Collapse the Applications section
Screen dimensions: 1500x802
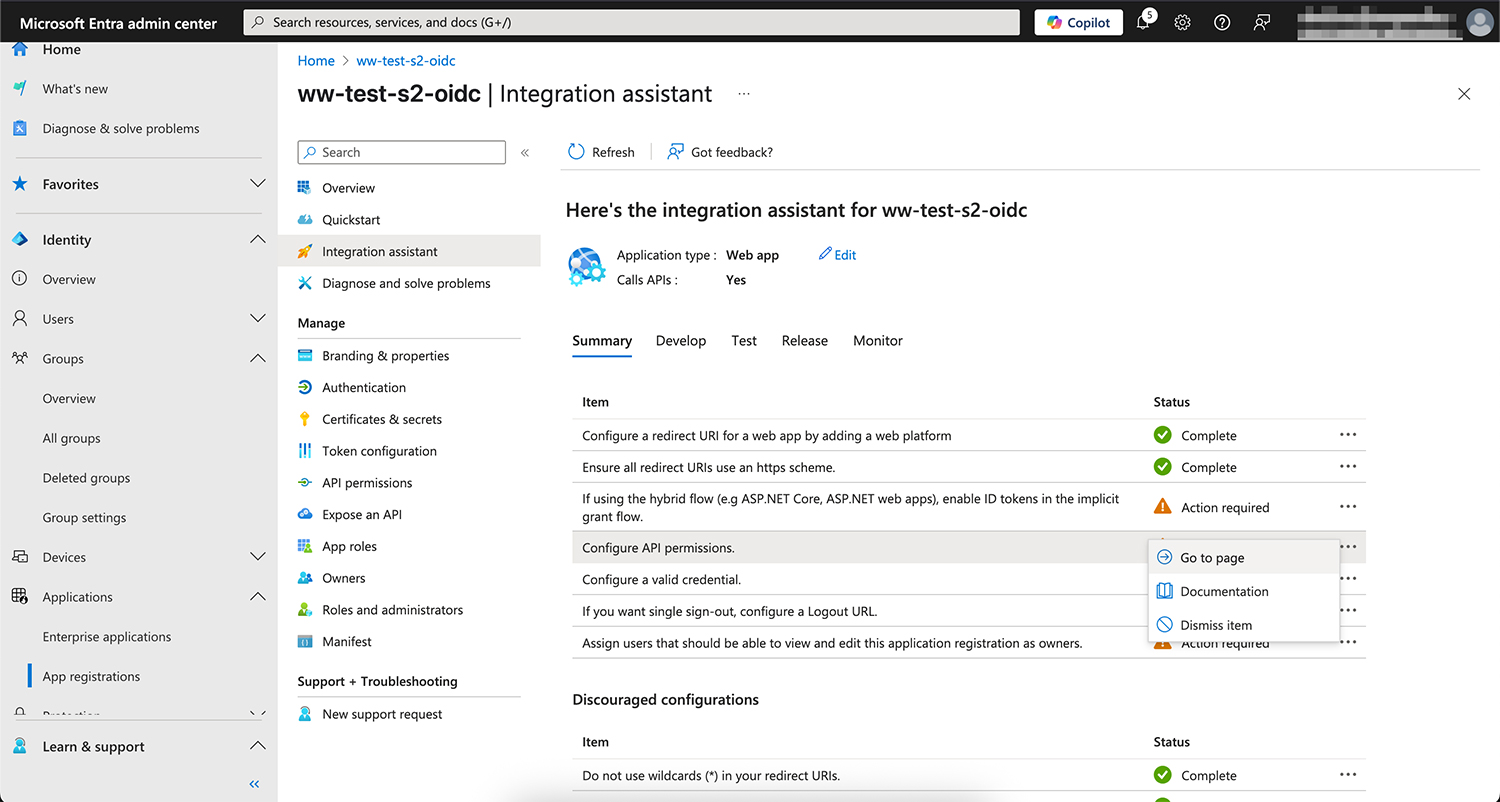tap(258, 596)
